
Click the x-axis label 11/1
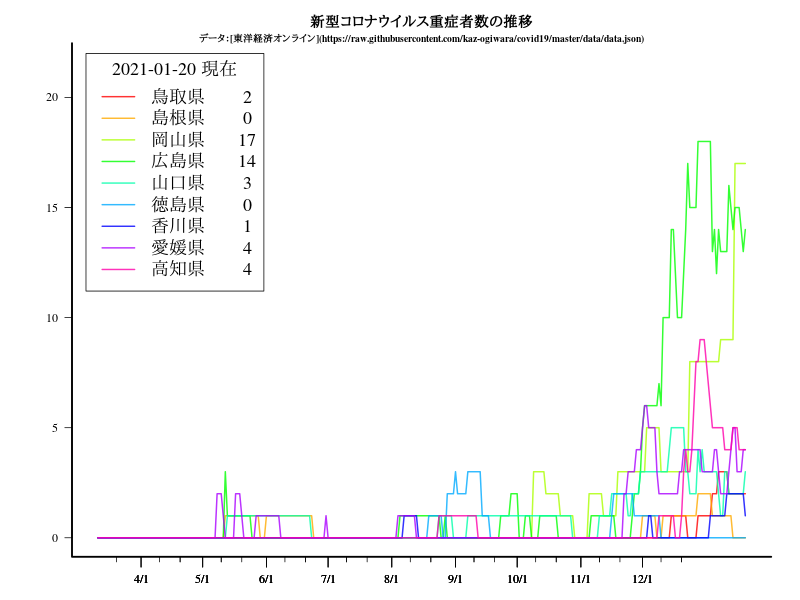(580, 579)
